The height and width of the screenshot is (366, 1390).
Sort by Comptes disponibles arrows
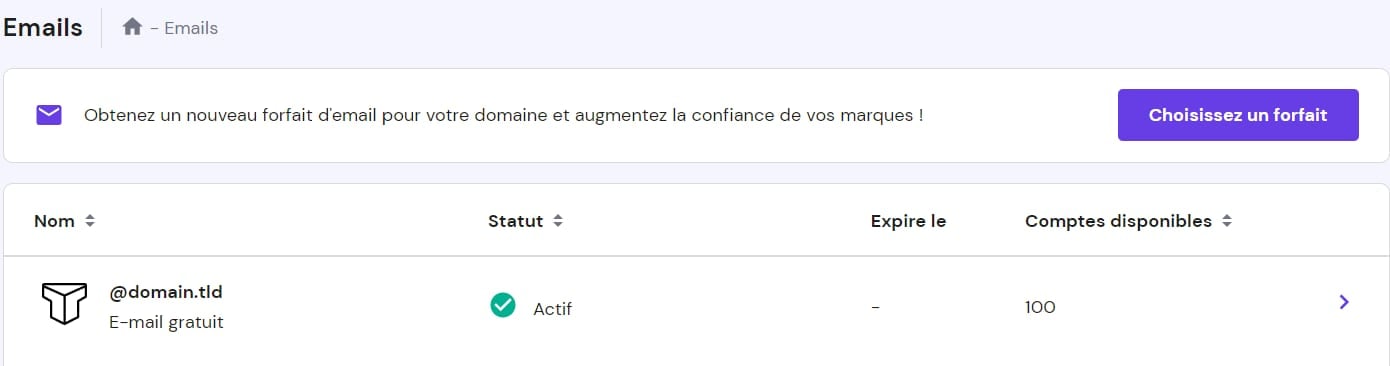coord(1226,221)
